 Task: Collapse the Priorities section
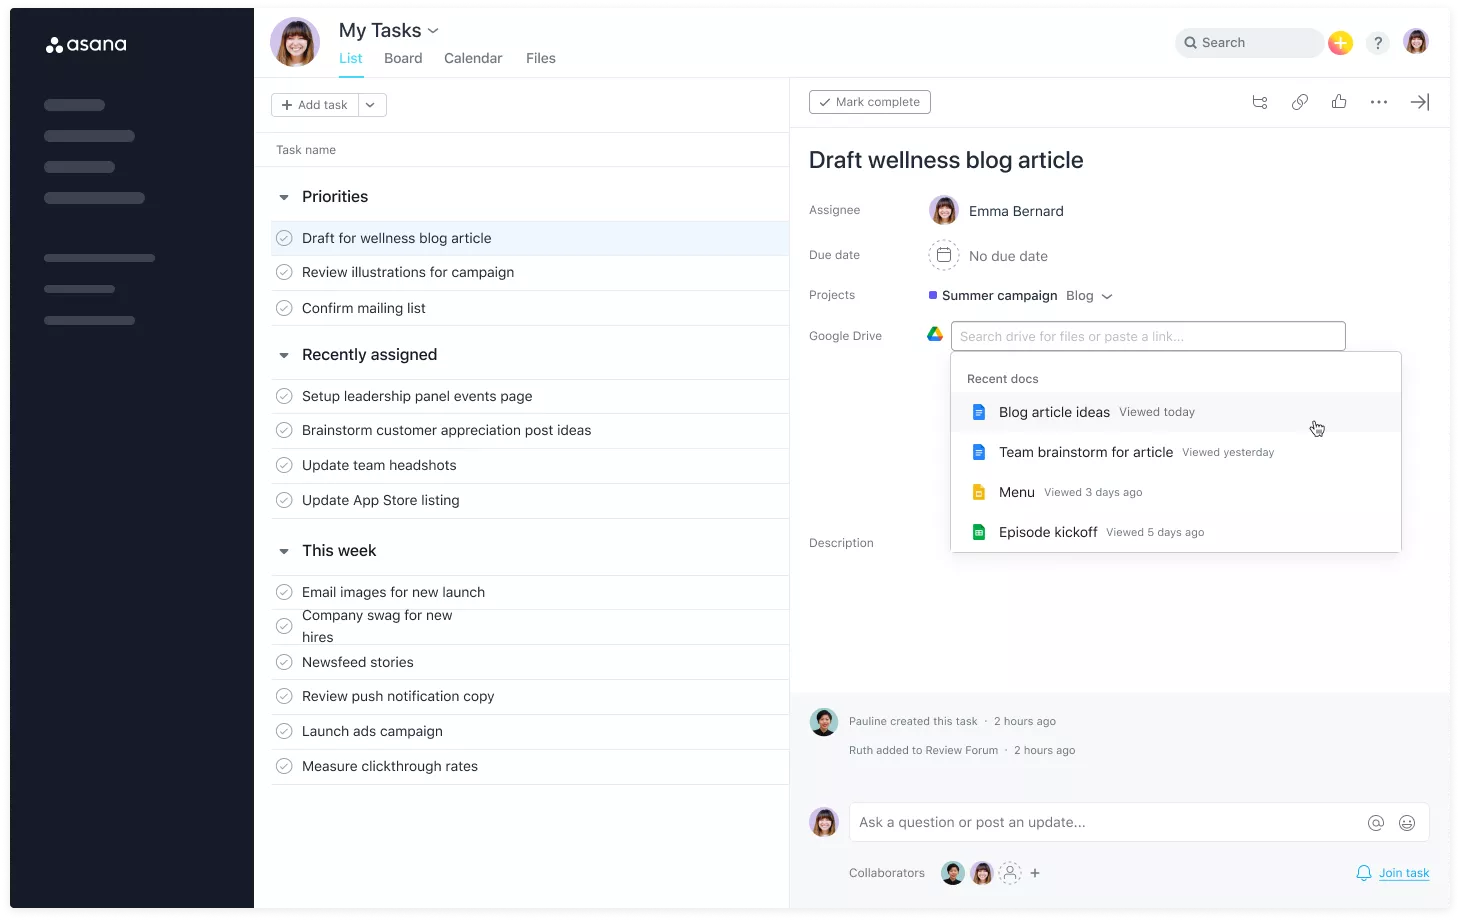tap(284, 197)
